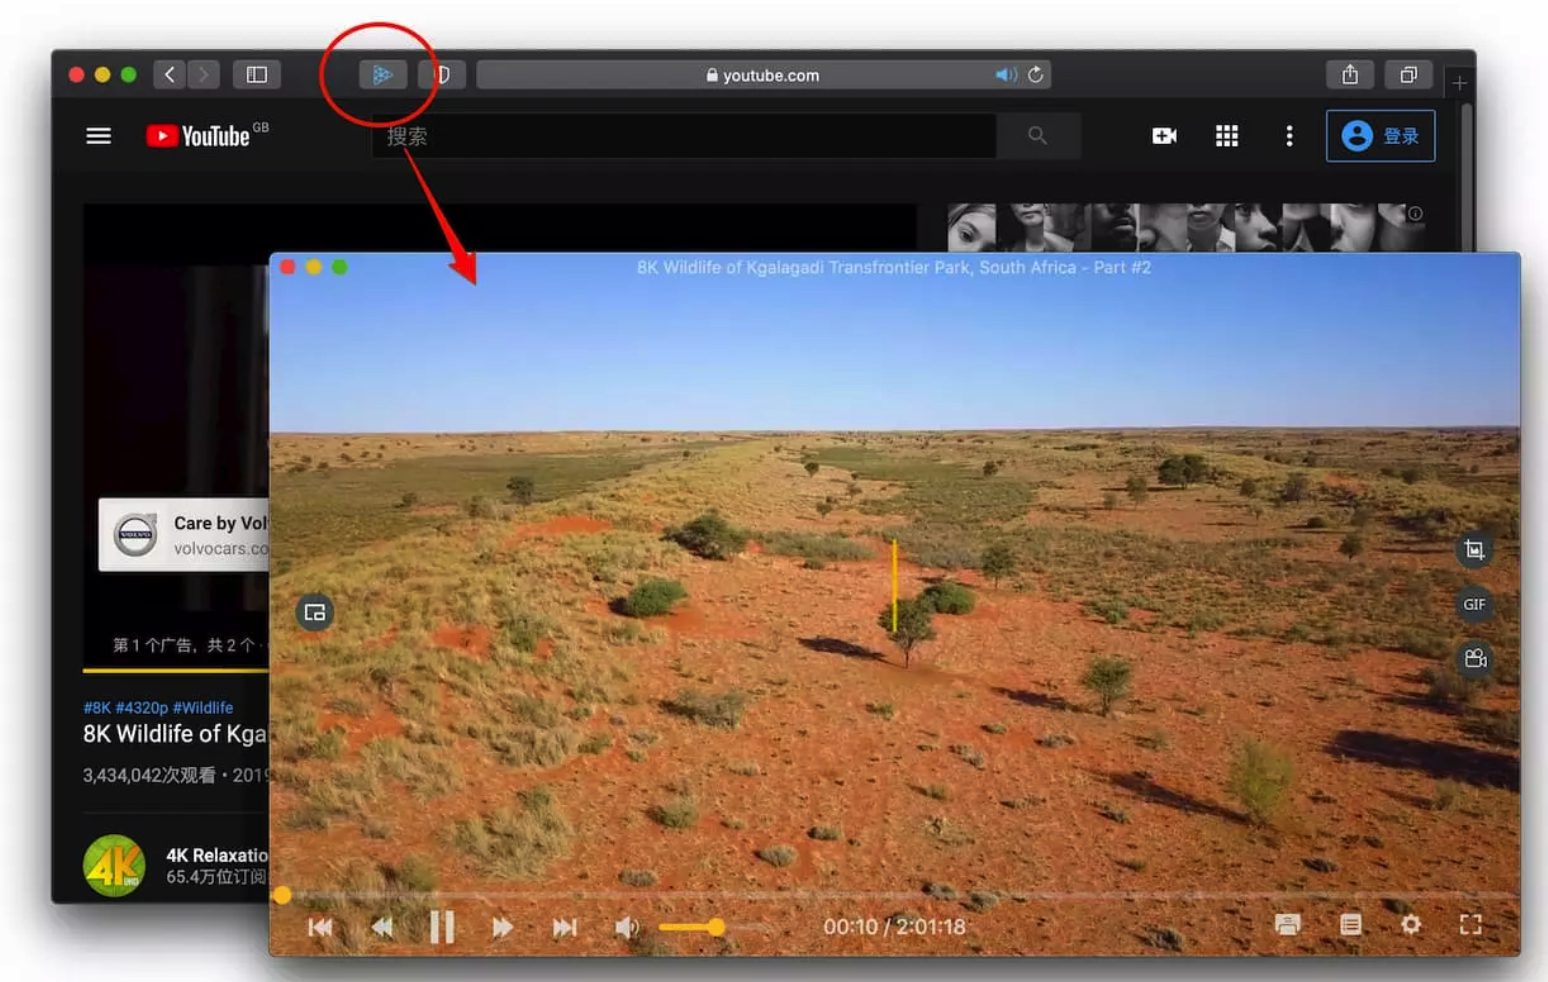Pause the playing video
1548x982 pixels.
coord(441,927)
